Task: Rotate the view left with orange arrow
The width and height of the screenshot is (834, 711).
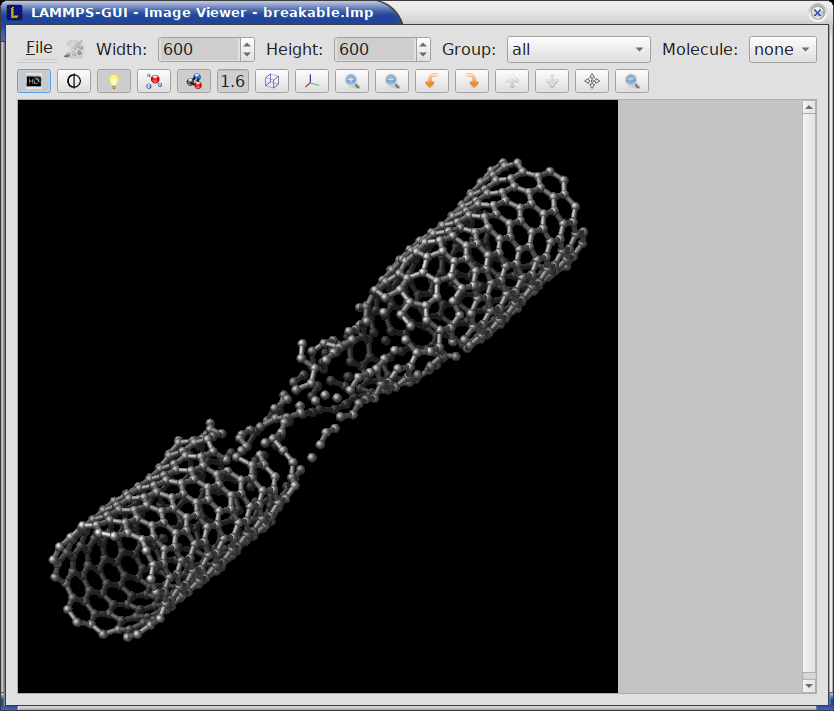Action: (432, 81)
